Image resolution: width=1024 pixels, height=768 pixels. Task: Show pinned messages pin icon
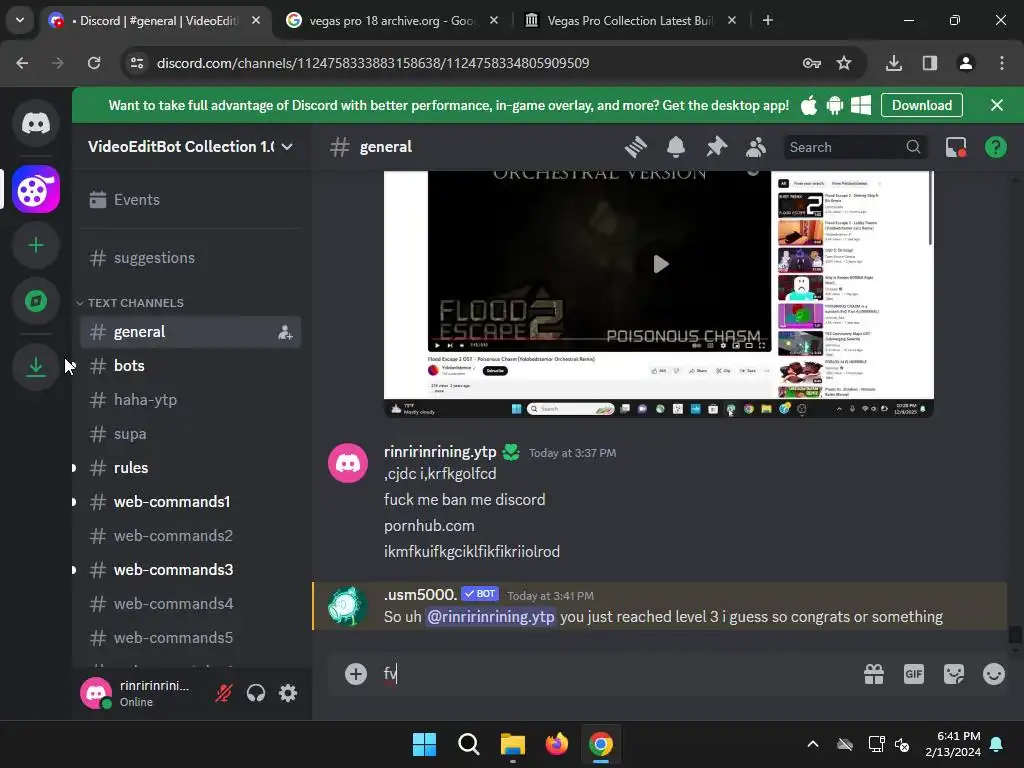coord(716,147)
